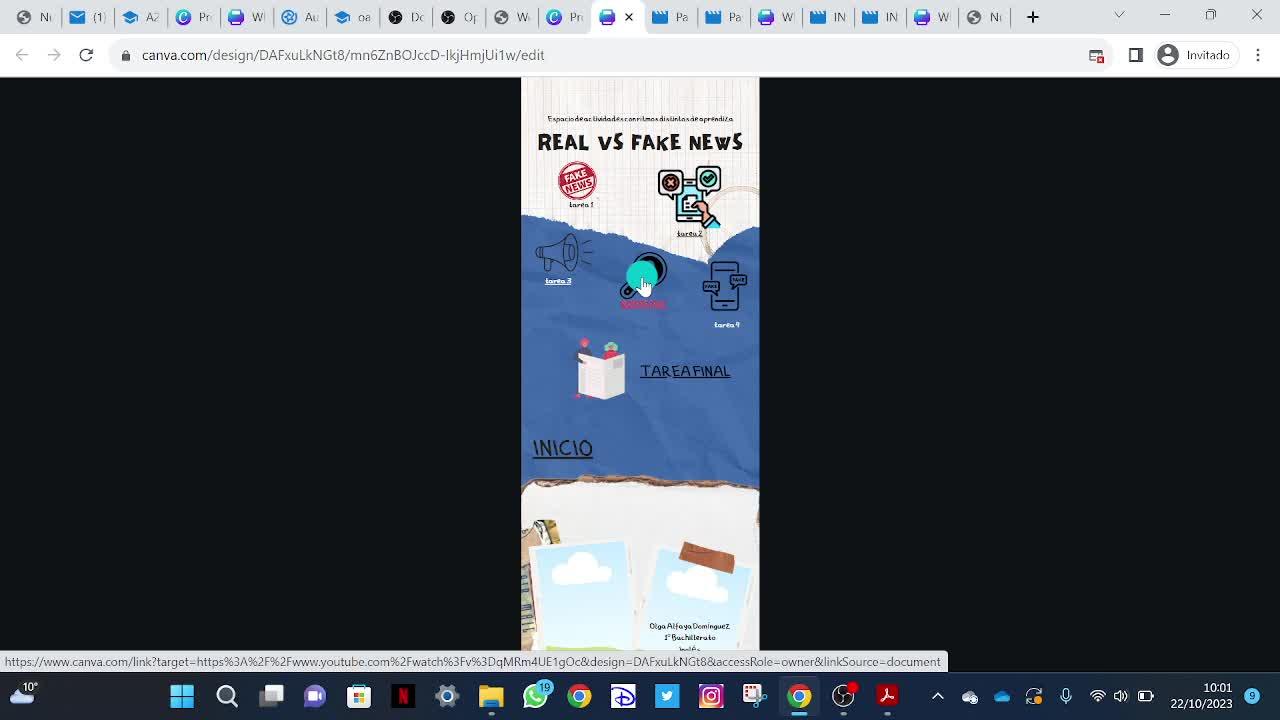Open Microsoft Store from the taskbar
Viewport: 1280px width, 720px height.
[359, 696]
